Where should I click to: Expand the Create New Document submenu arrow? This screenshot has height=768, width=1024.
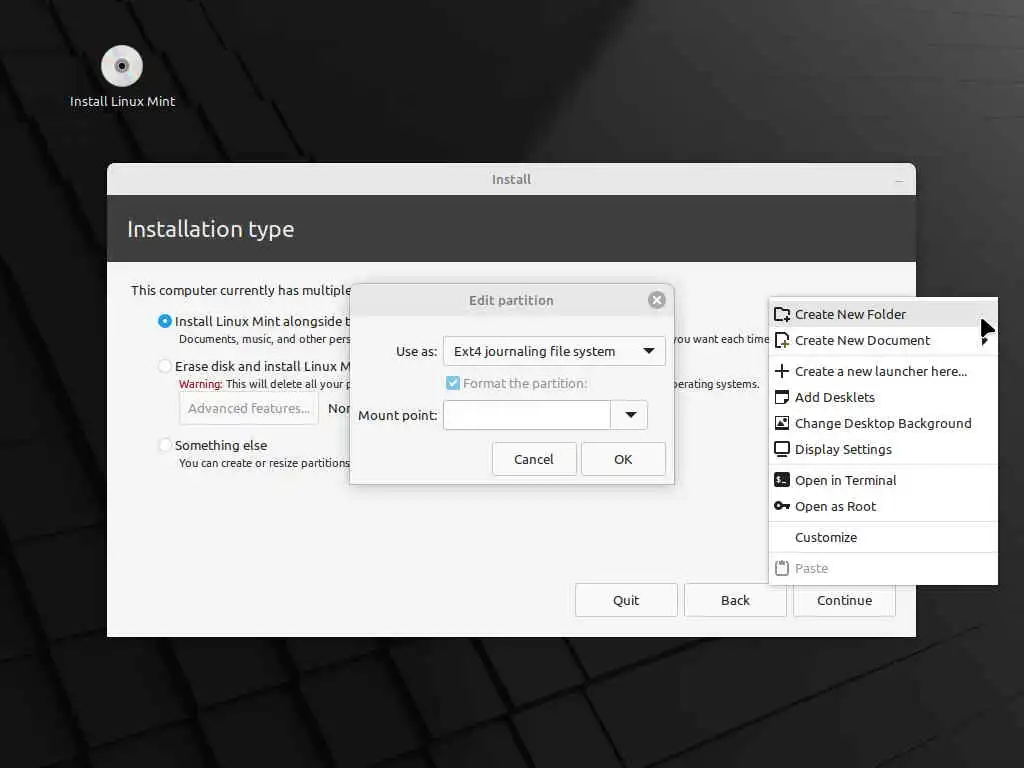tap(984, 341)
